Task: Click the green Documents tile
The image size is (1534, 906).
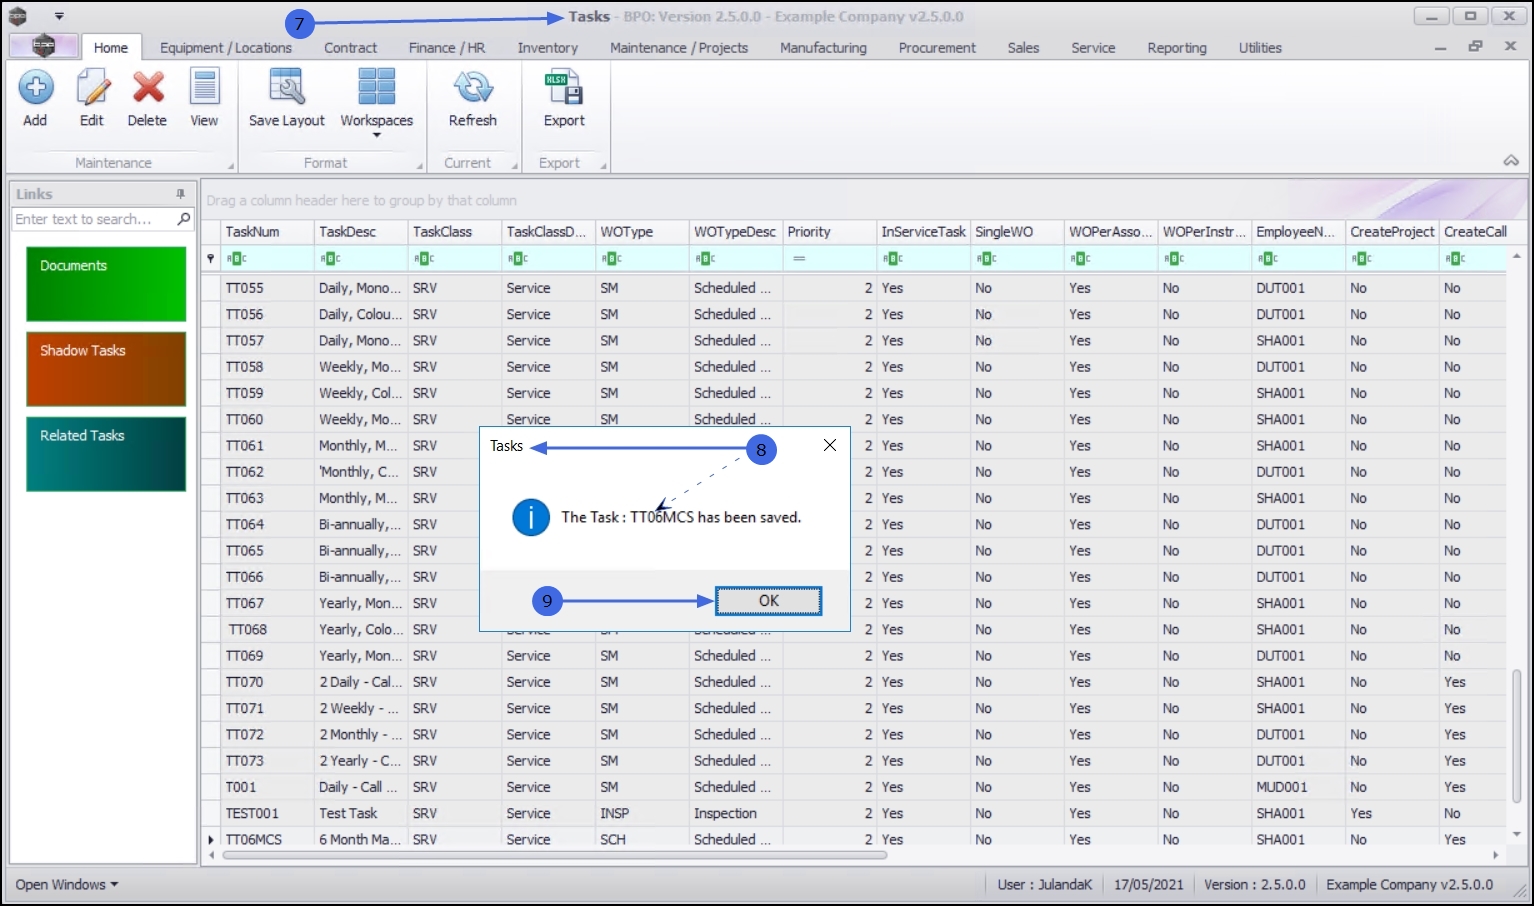Action: (x=106, y=284)
